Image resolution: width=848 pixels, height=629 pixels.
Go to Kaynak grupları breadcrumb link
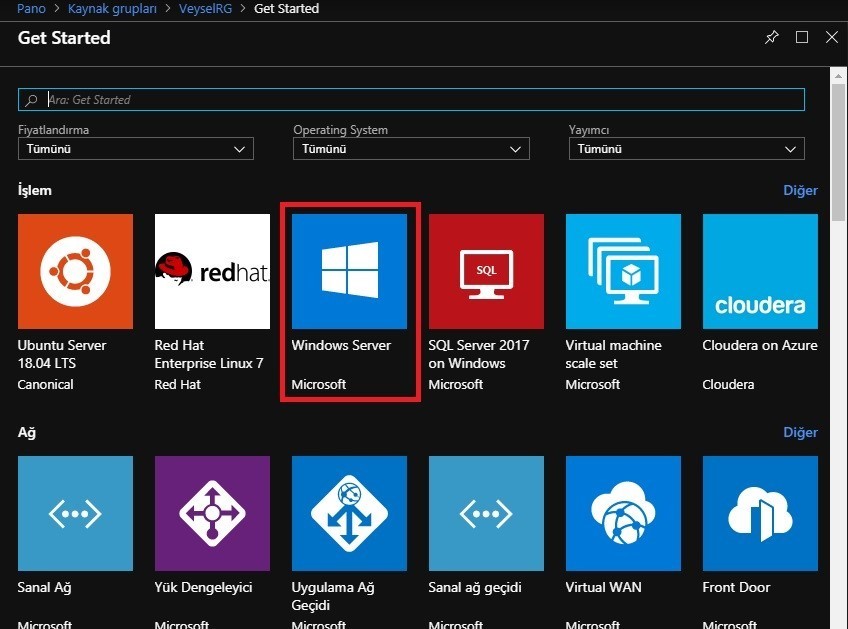coord(112,9)
